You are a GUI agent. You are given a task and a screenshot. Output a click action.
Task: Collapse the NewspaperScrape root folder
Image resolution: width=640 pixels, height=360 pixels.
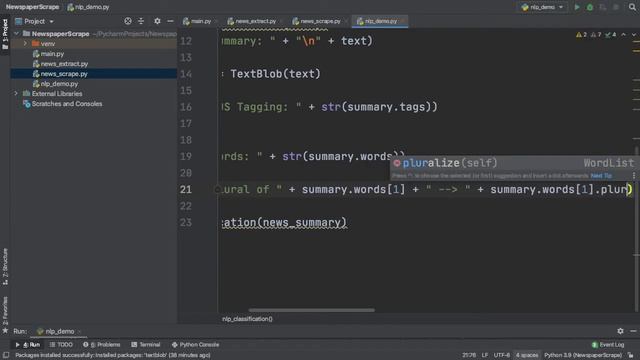16,34
